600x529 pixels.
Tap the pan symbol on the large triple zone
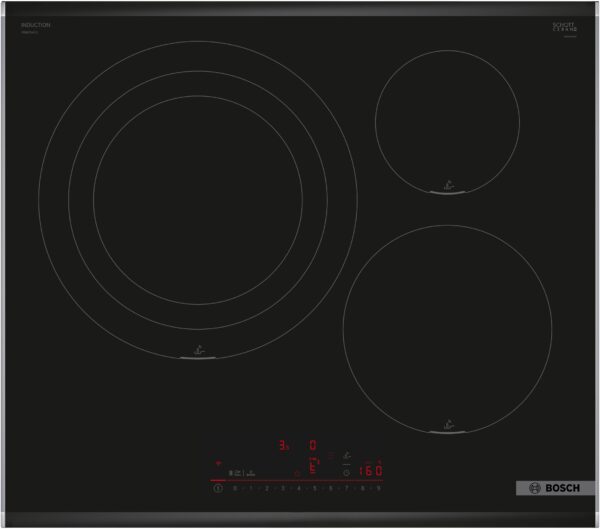coord(199,350)
